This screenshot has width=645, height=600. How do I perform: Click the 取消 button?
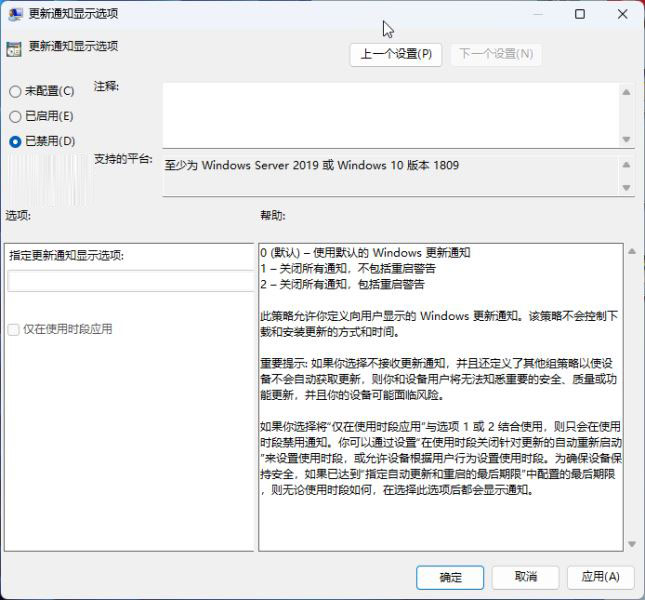526,577
